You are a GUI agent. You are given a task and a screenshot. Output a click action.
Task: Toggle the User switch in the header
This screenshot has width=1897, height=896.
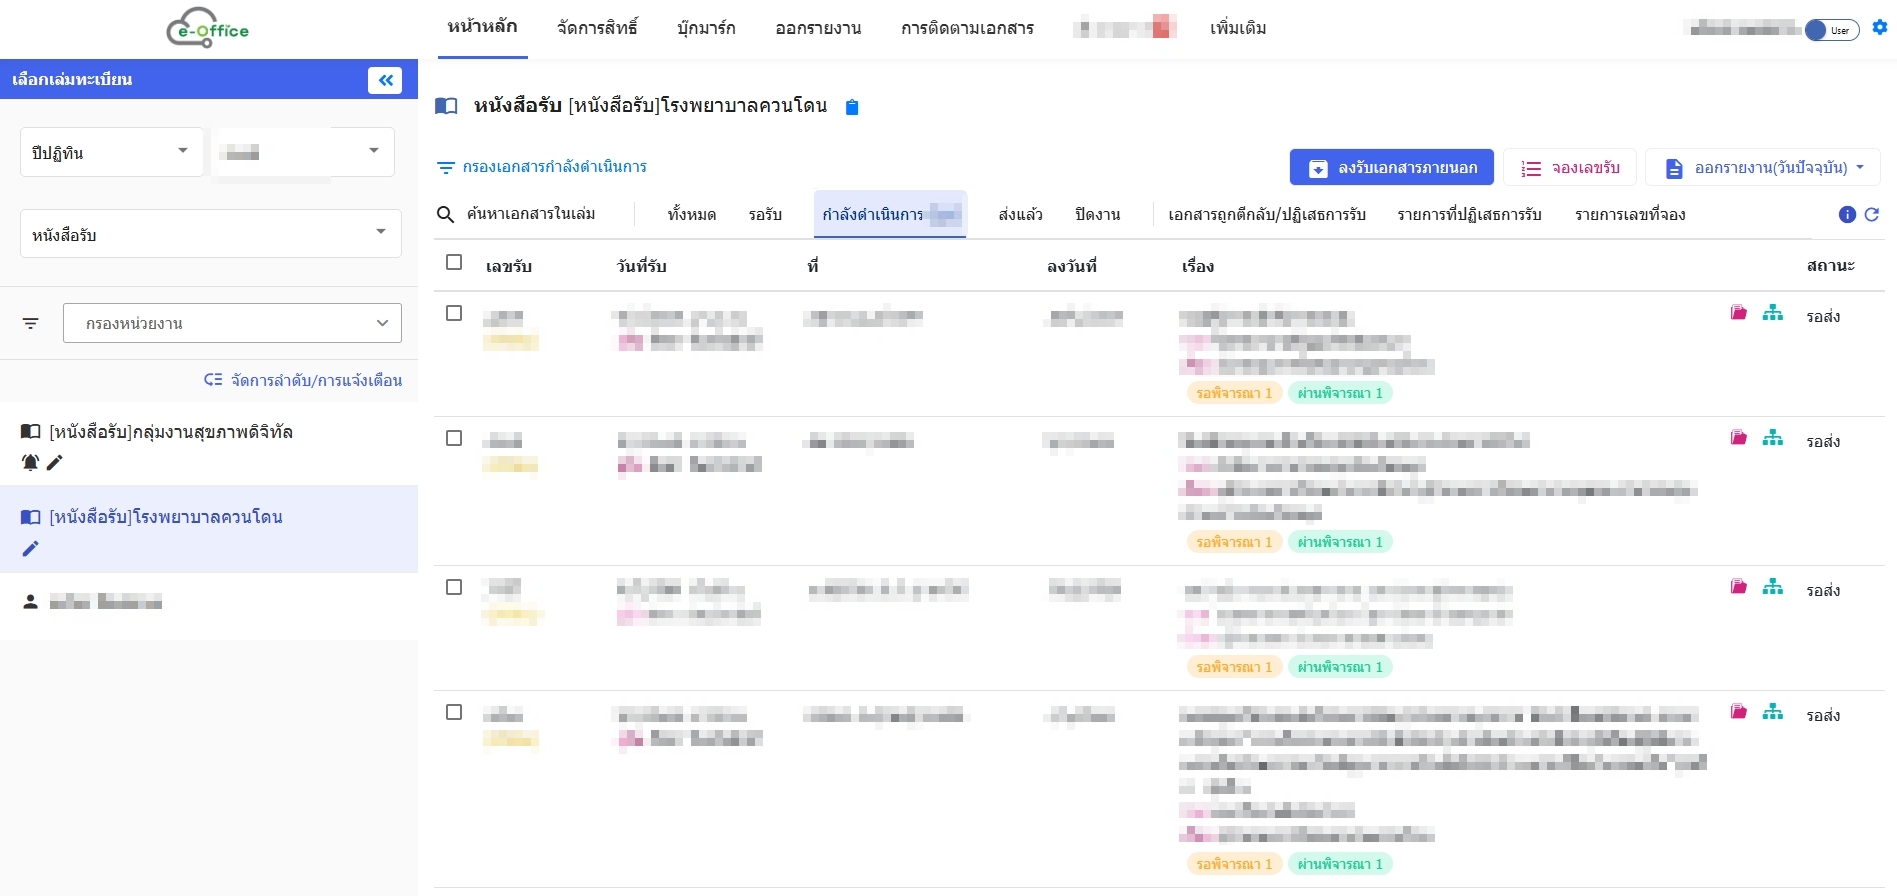pos(1832,30)
